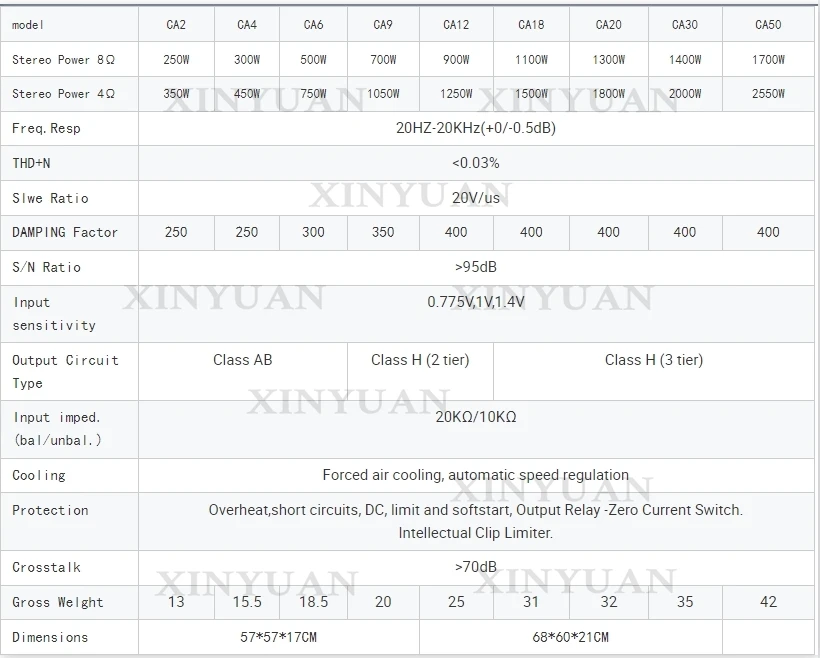The height and width of the screenshot is (658, 820).
Task: Select the 350 damping factor value
Action: coord(383,232)
